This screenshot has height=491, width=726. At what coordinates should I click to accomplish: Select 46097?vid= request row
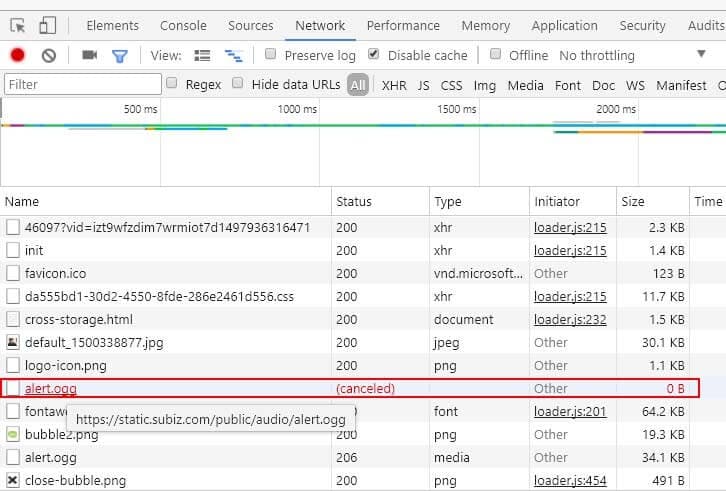tap(363, 227)
